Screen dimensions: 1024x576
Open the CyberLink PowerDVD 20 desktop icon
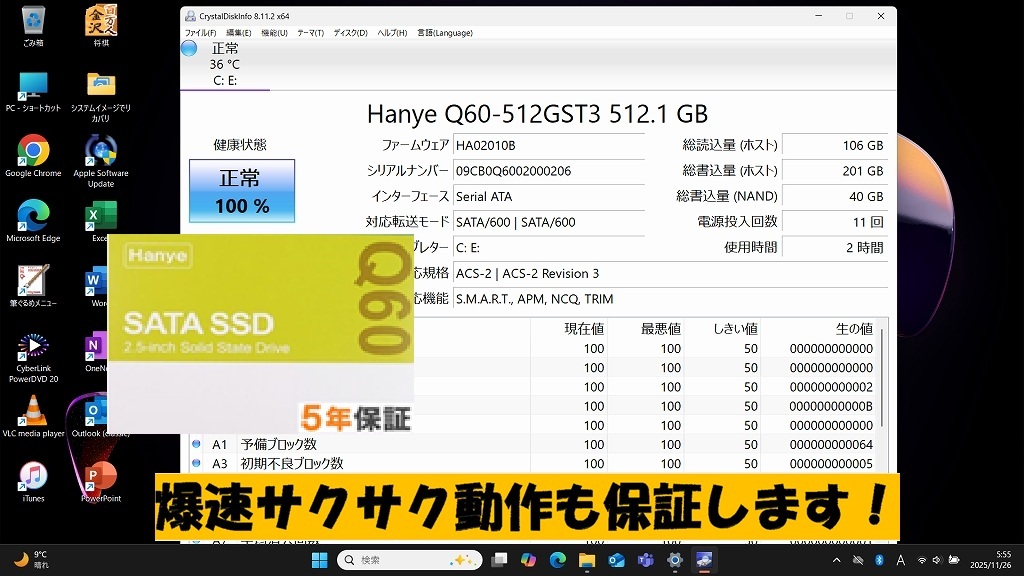point(33,358)
